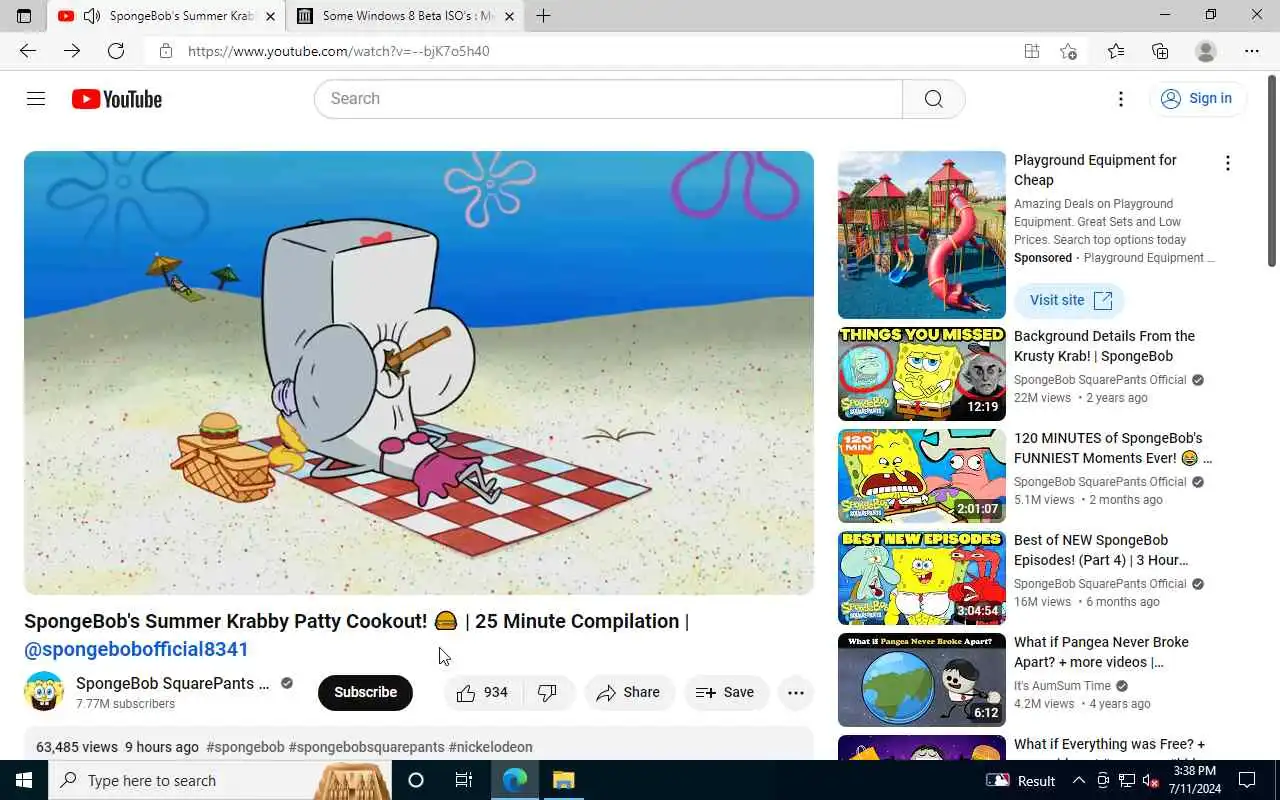
Task: Open tab actions menu icon
Action: point(24,16)
